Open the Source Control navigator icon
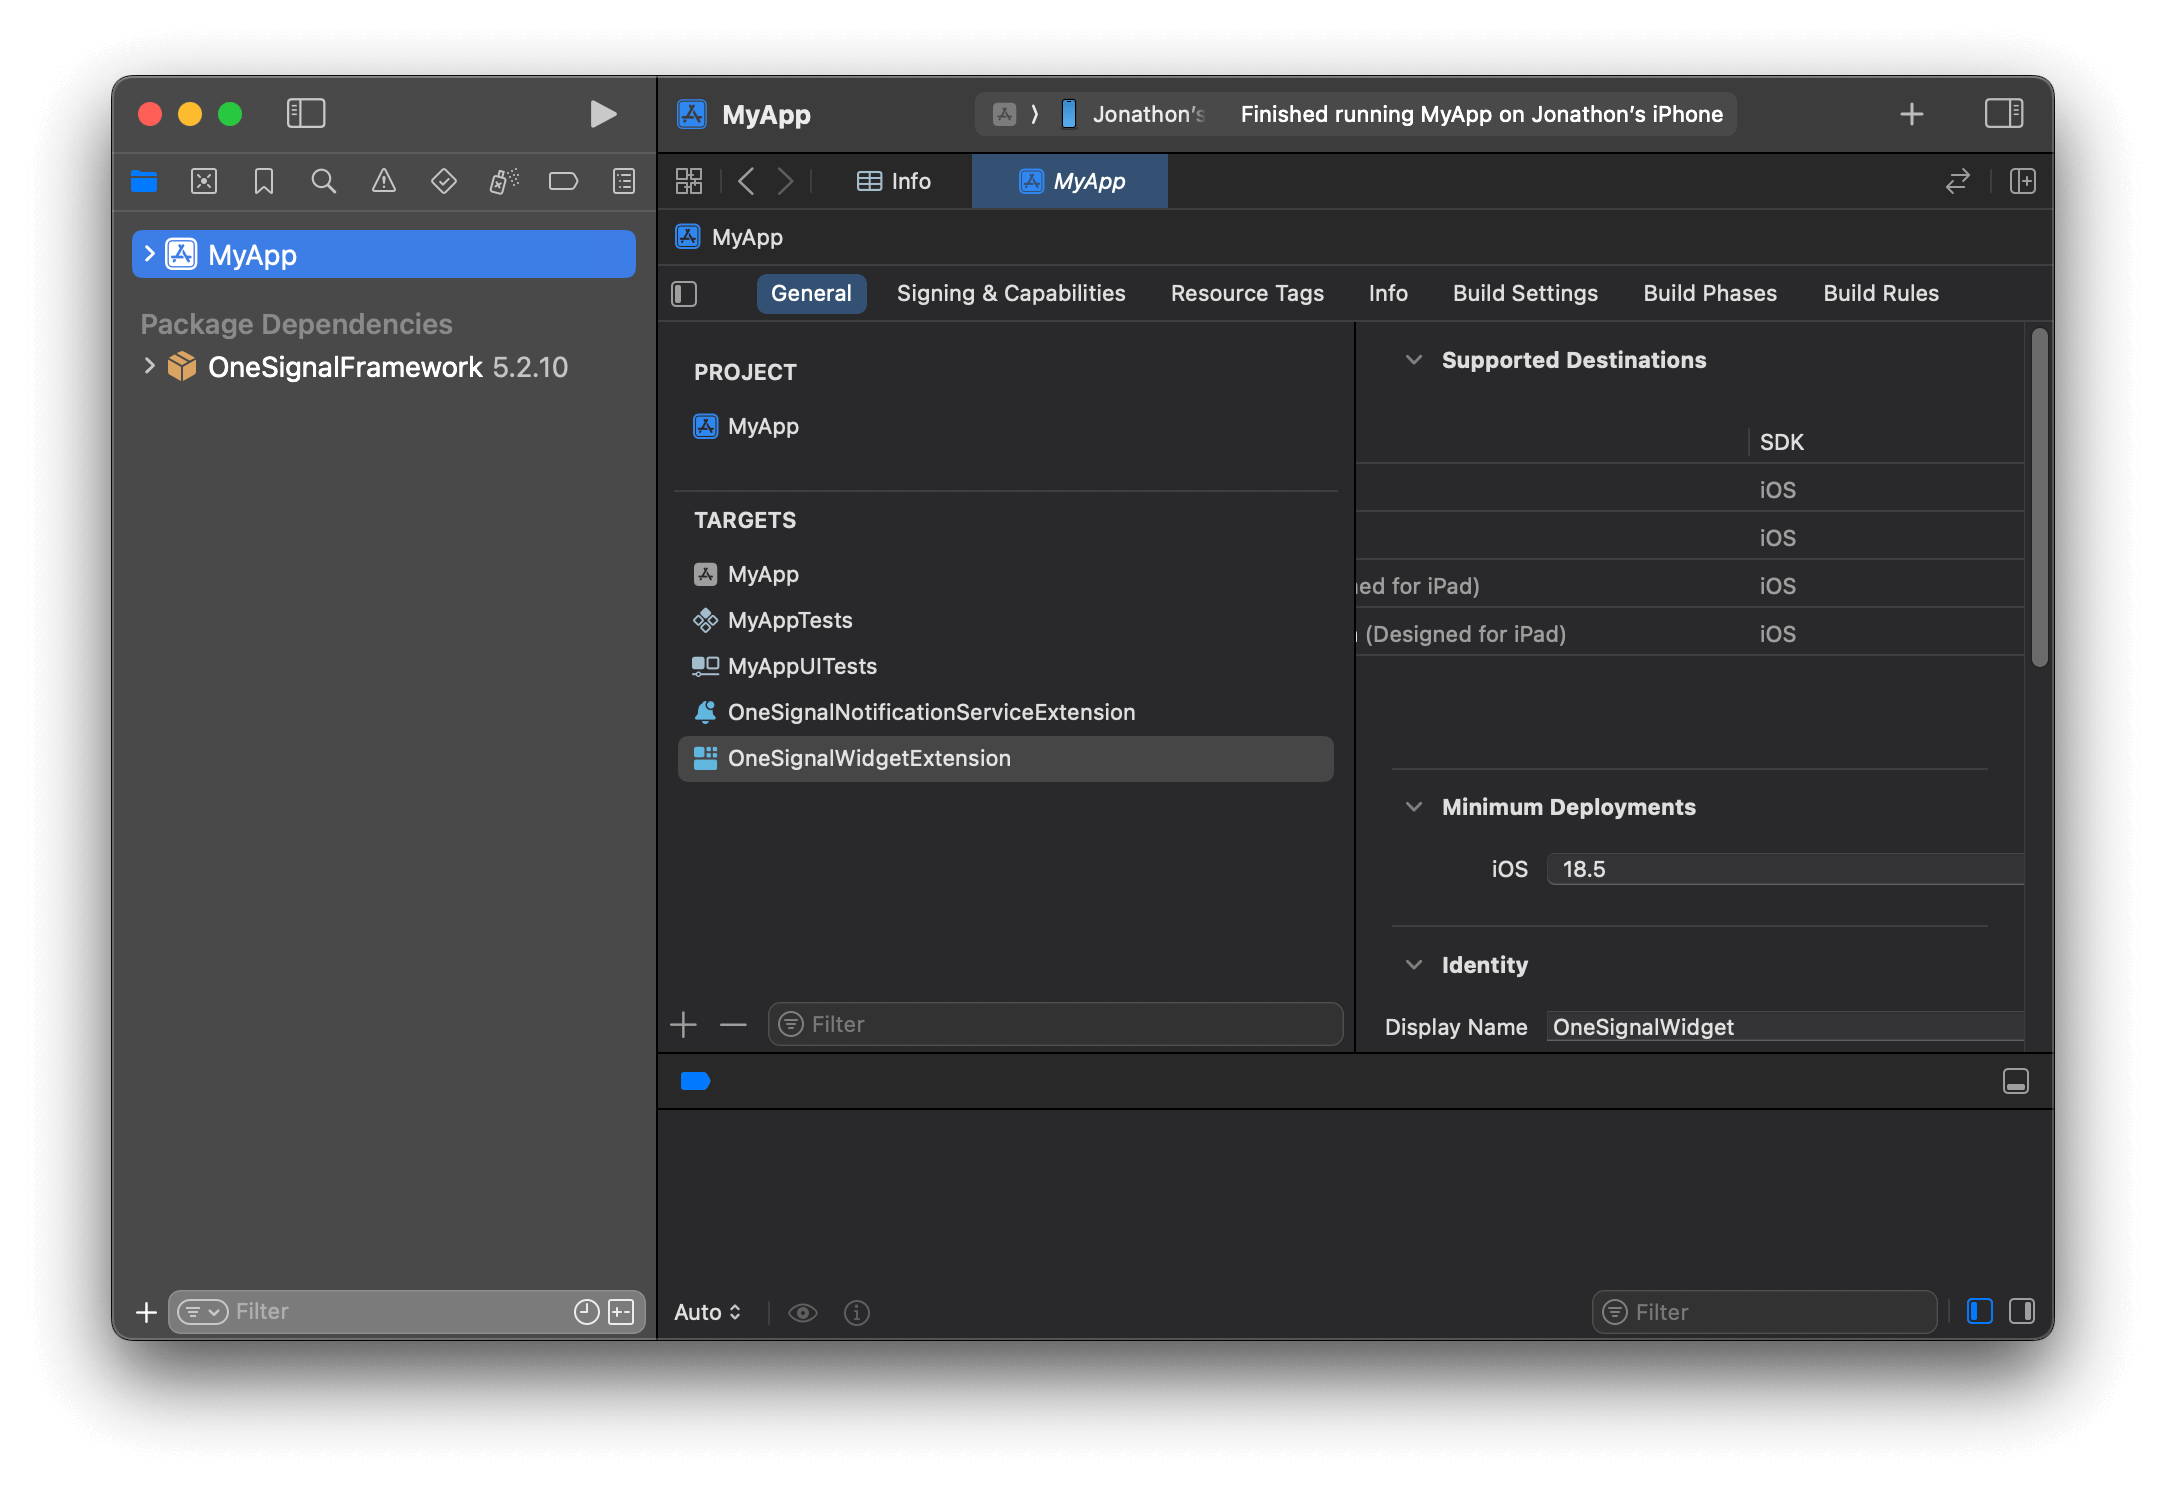This screenshot has height=1488, width=2166. click(204, 181)
